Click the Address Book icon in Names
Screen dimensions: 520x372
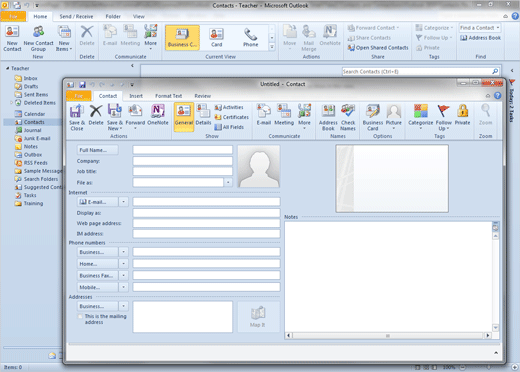coord(328,117)
